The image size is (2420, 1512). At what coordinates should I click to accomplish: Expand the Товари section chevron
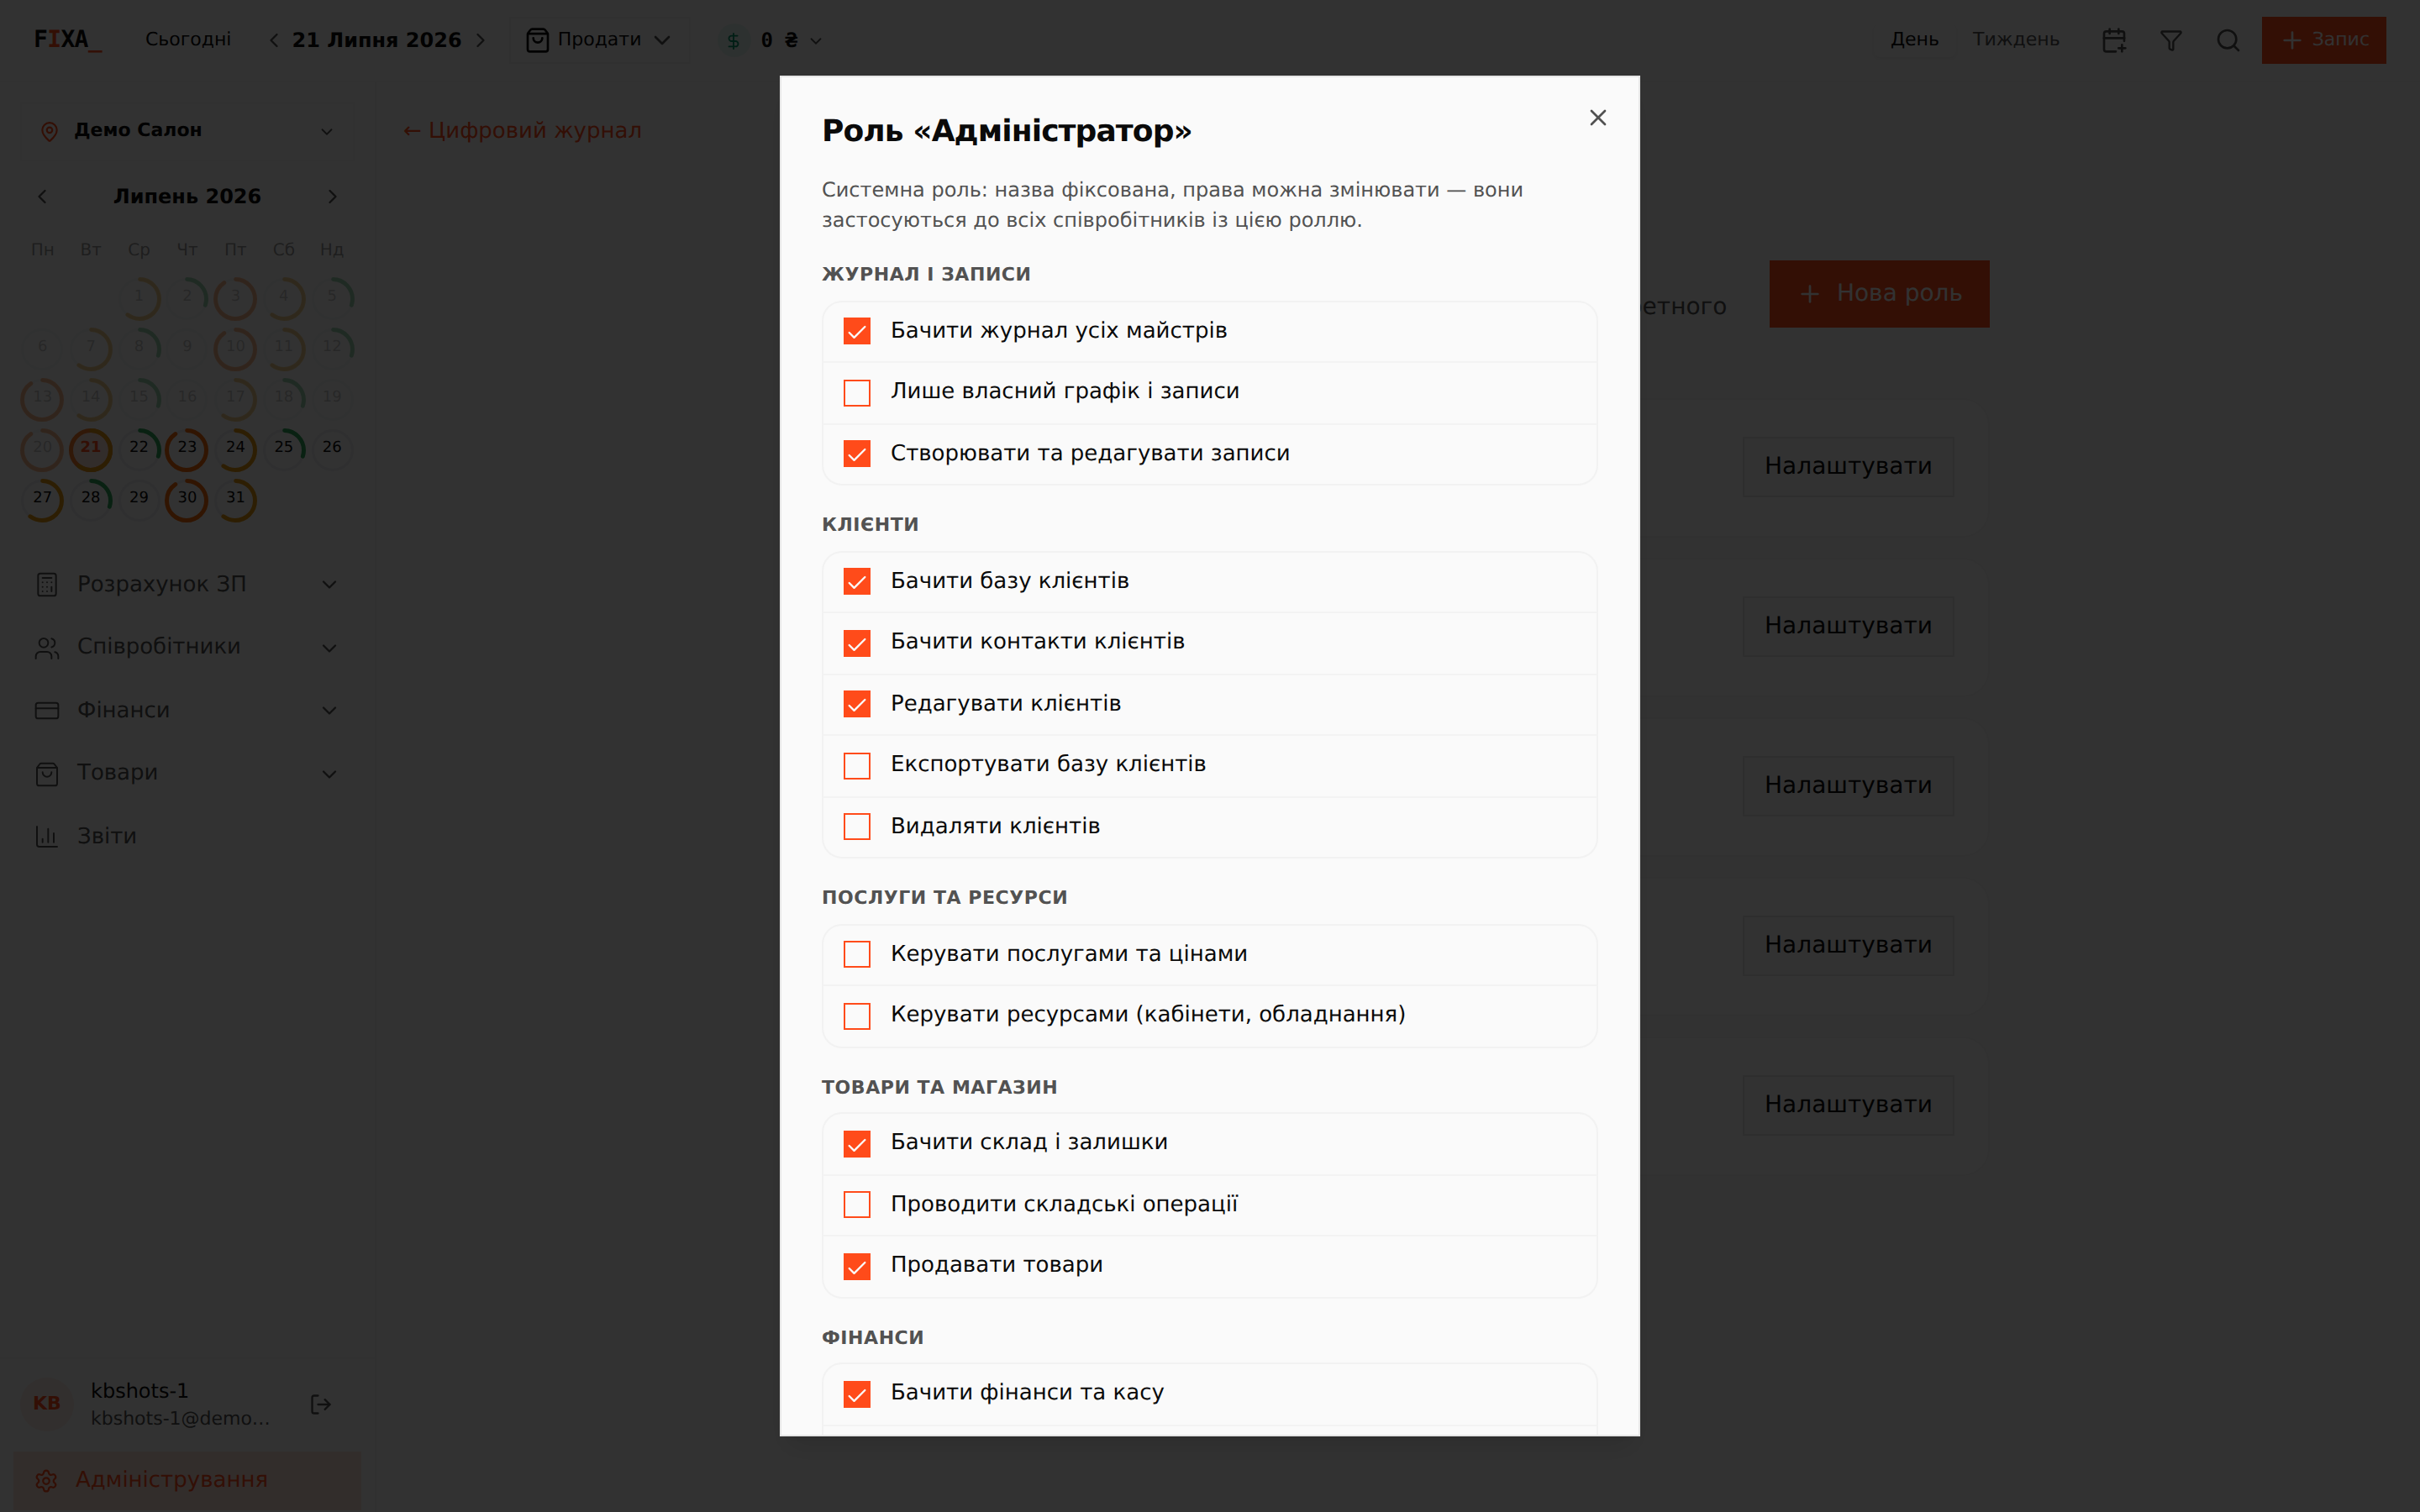pos(329,774)
